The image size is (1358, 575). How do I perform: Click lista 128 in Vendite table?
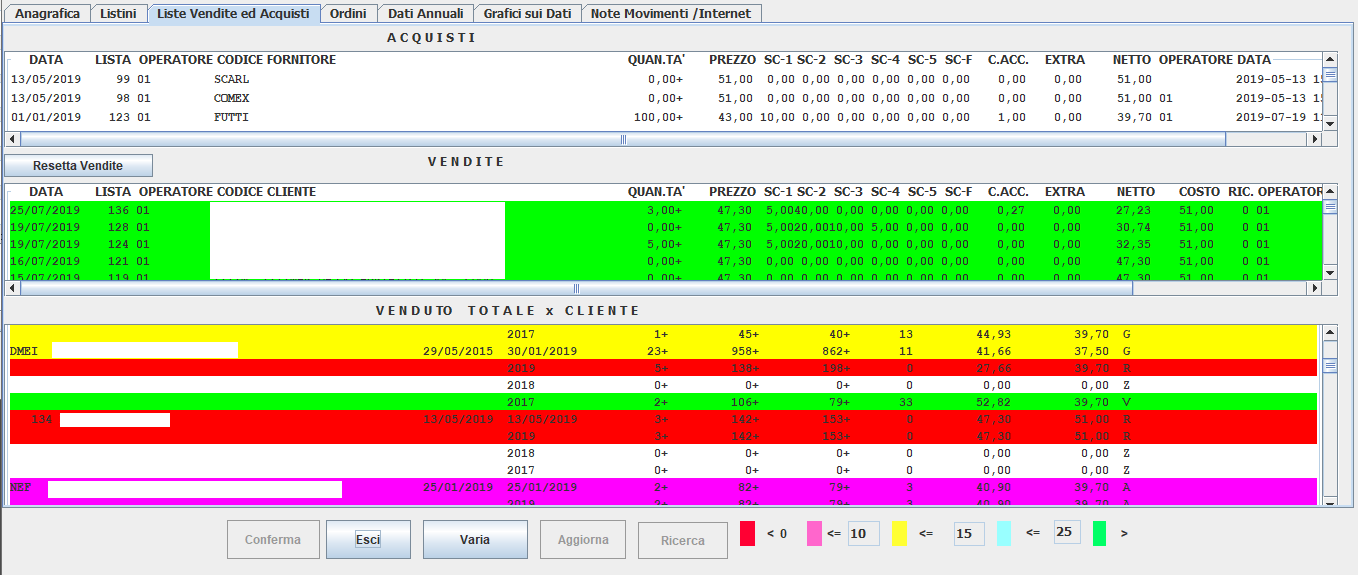click(x=118, y=227)
